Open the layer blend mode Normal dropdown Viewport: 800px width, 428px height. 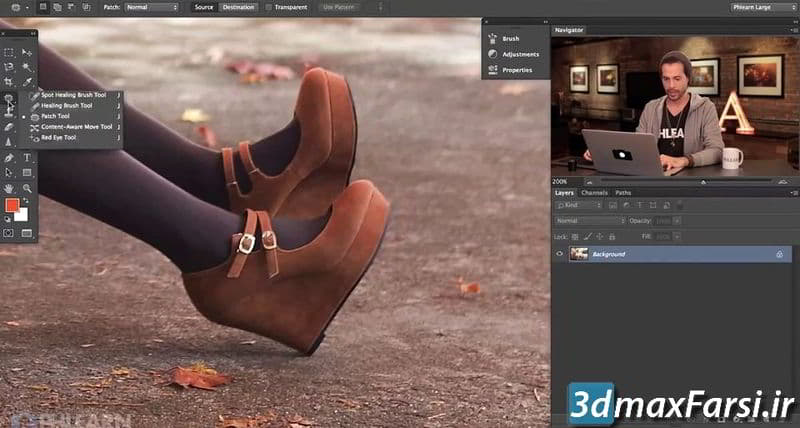[590, 221]
